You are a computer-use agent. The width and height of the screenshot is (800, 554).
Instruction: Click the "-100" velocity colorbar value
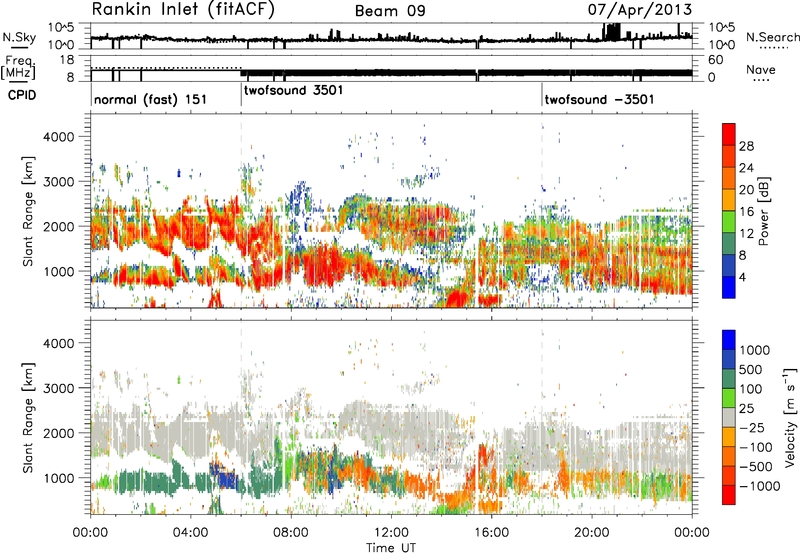click(x=755, y=447)
